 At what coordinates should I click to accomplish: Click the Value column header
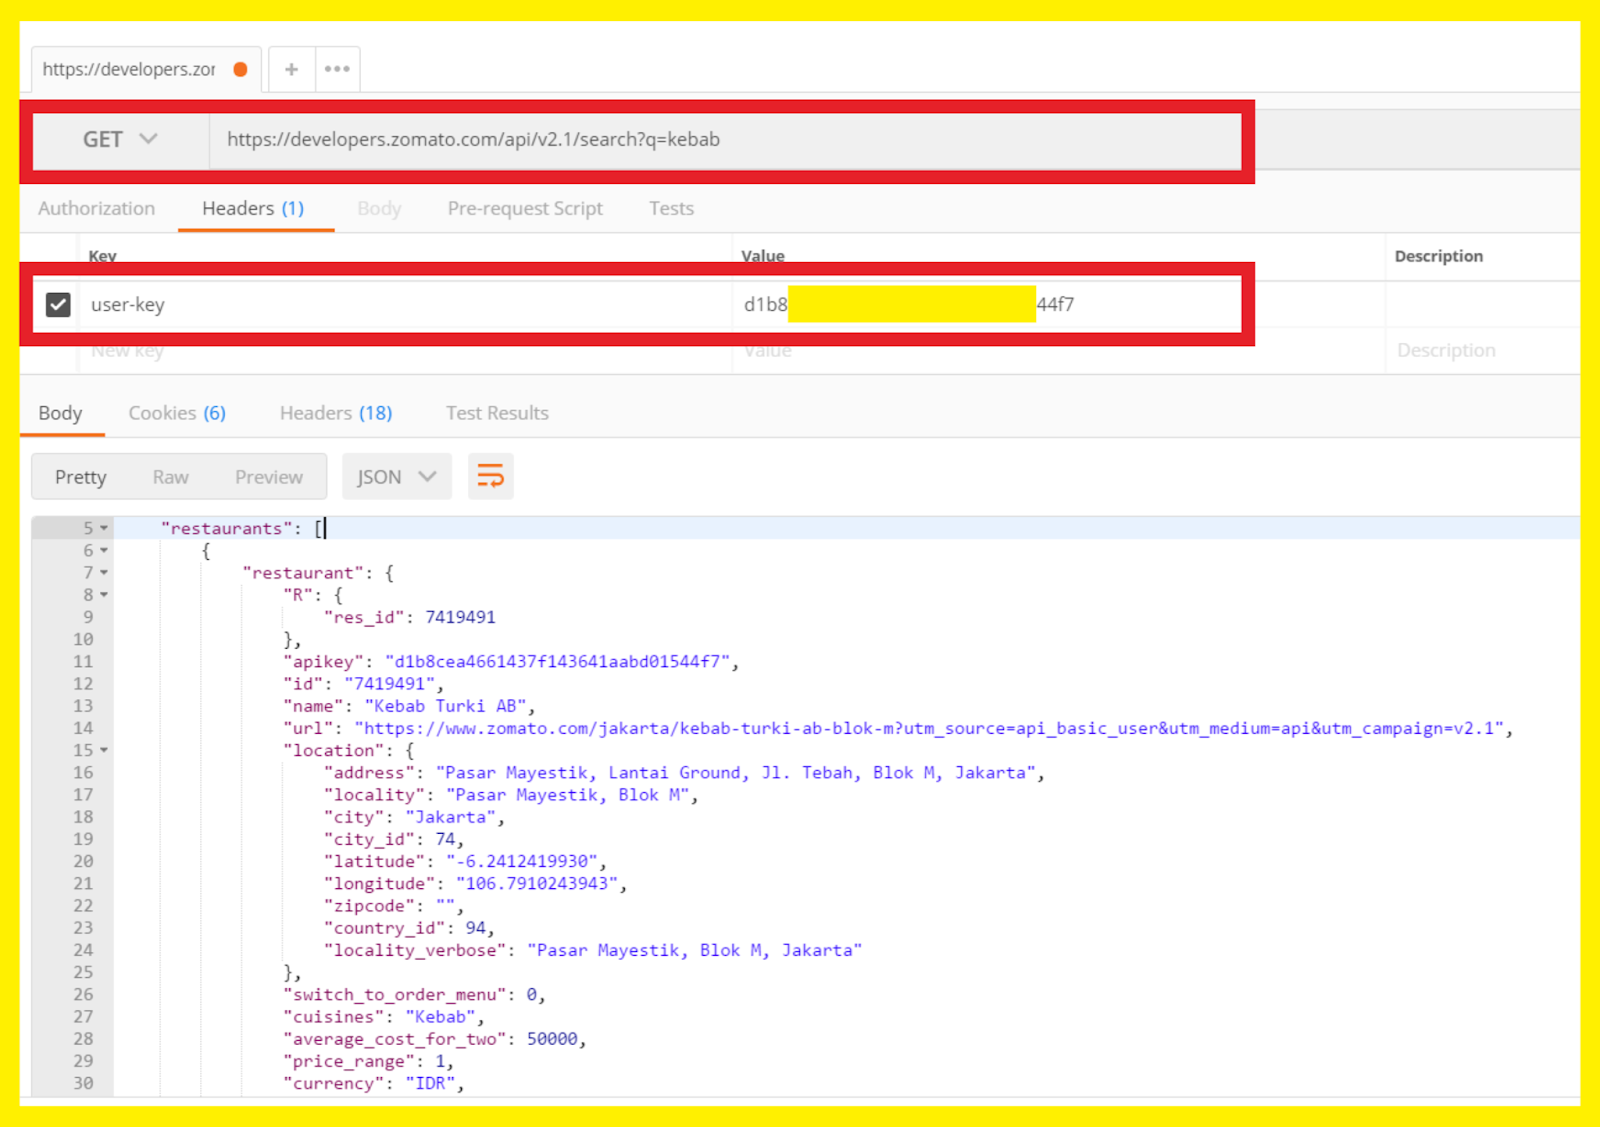coord(763,256)
